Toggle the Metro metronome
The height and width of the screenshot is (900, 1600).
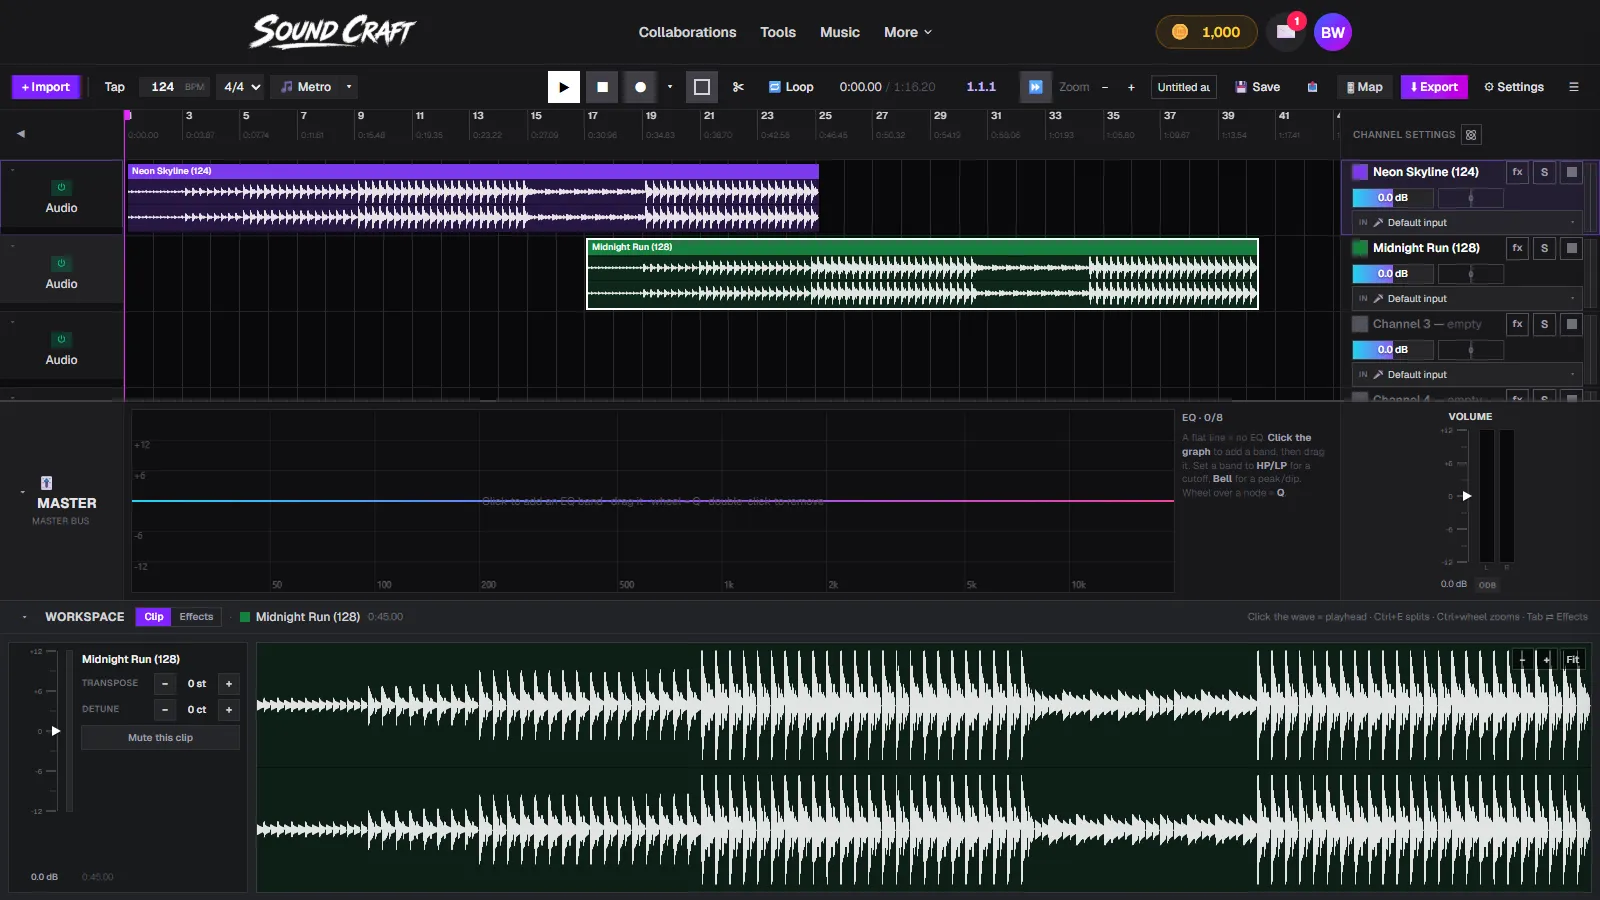[306, 87]
